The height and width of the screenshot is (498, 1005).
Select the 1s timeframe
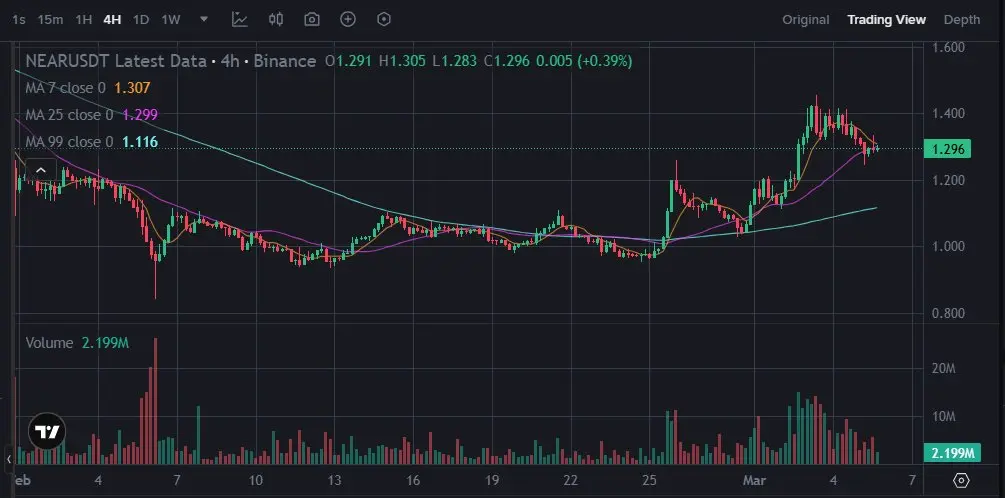[x=19, y=20]
